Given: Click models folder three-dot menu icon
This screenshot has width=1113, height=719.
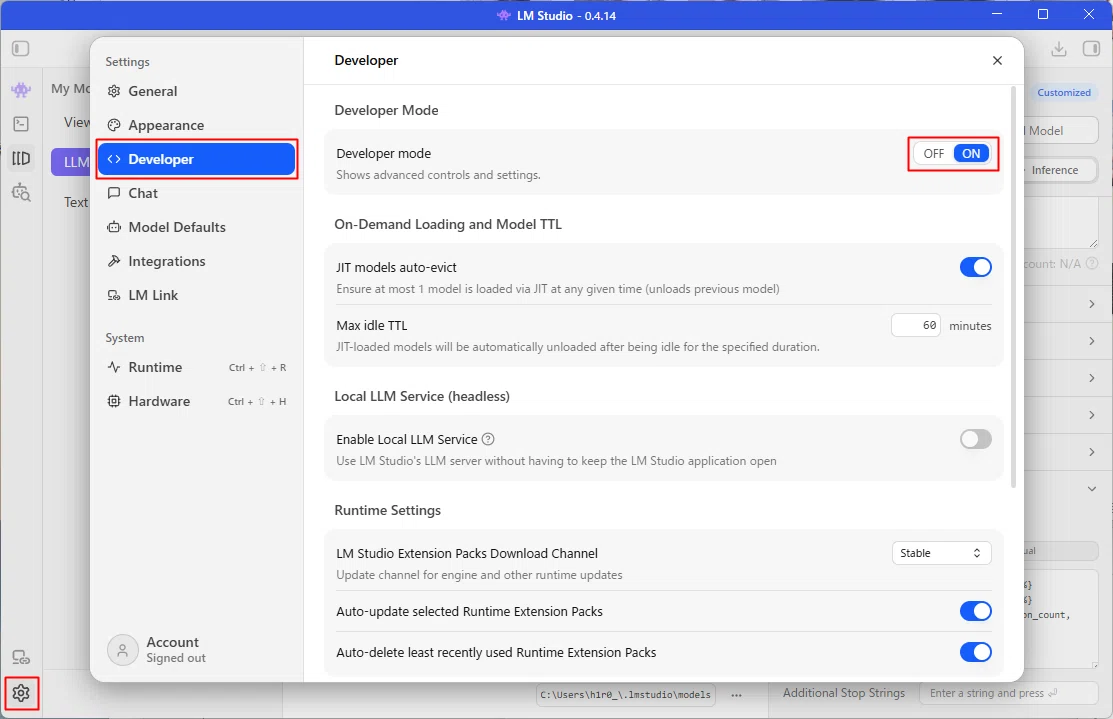Looking at the screenshot, I should (736, 695).
